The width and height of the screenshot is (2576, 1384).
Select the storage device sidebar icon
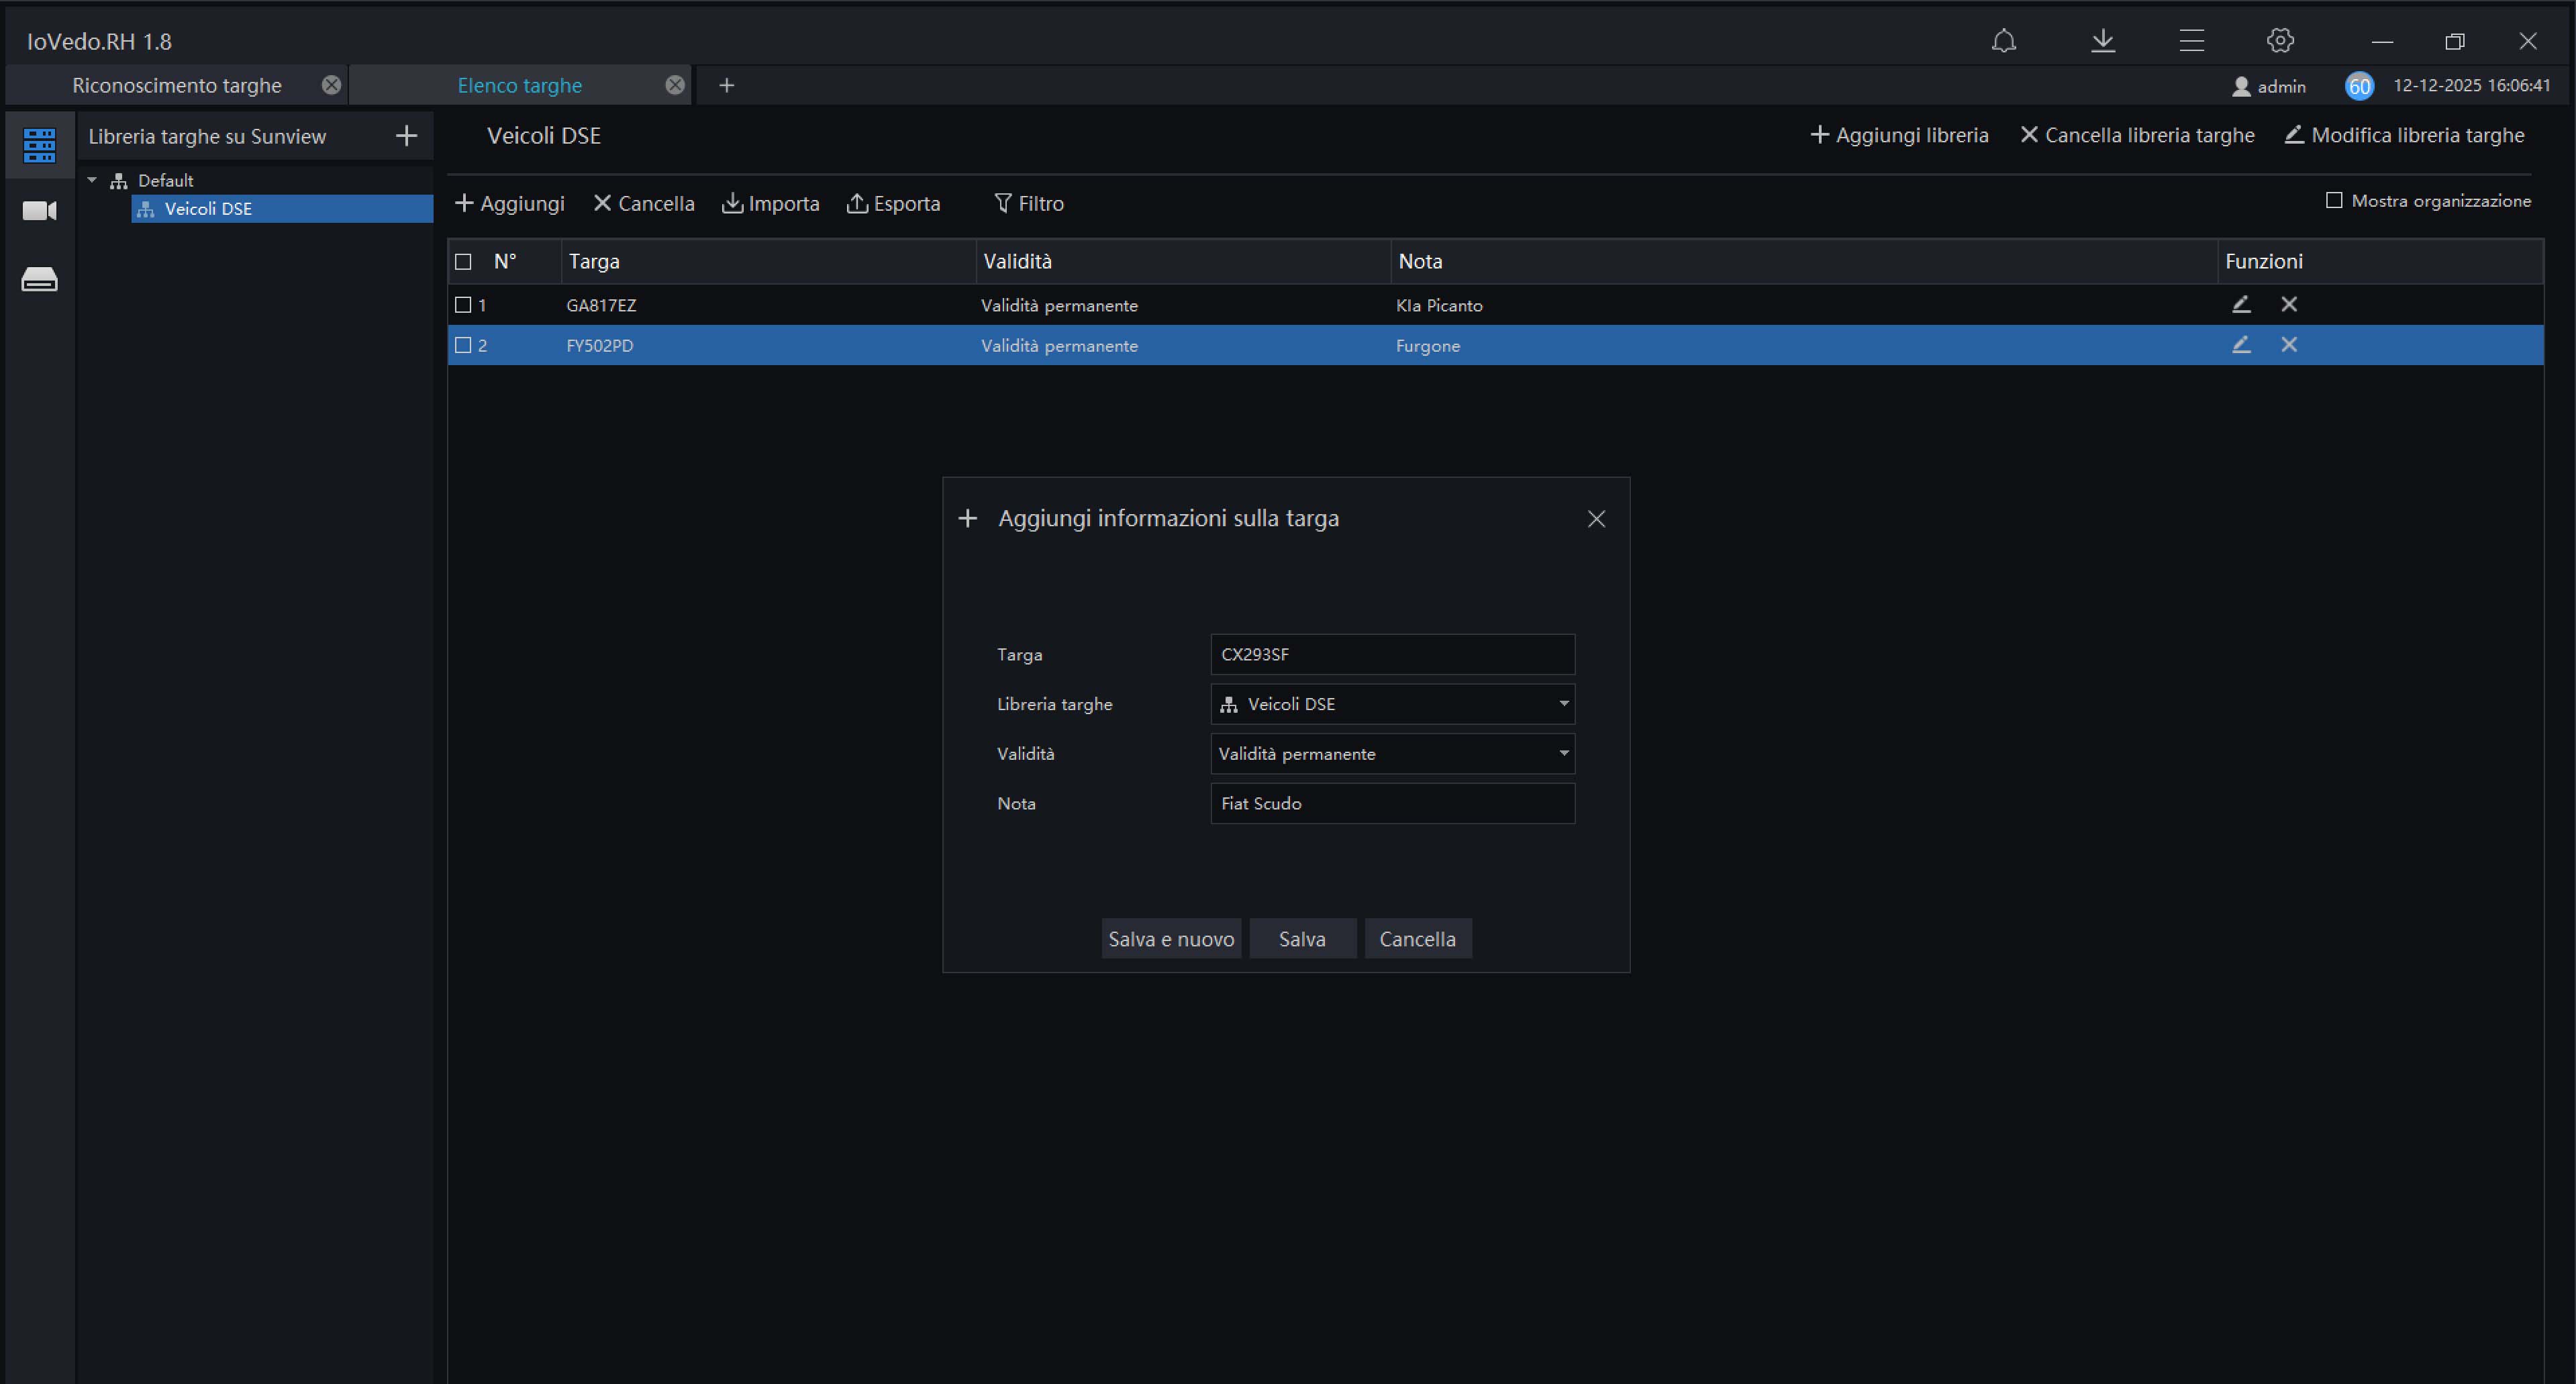[x=39, y=280]
